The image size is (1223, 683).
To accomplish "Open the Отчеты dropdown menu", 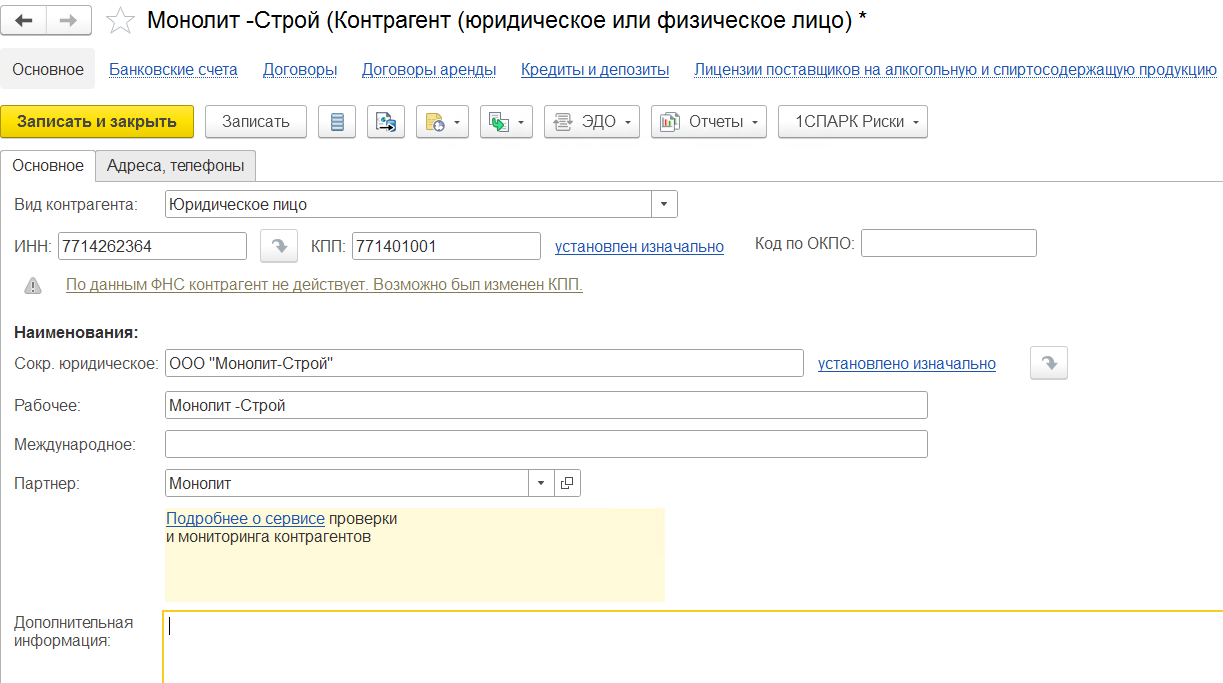I will (708, 122).
